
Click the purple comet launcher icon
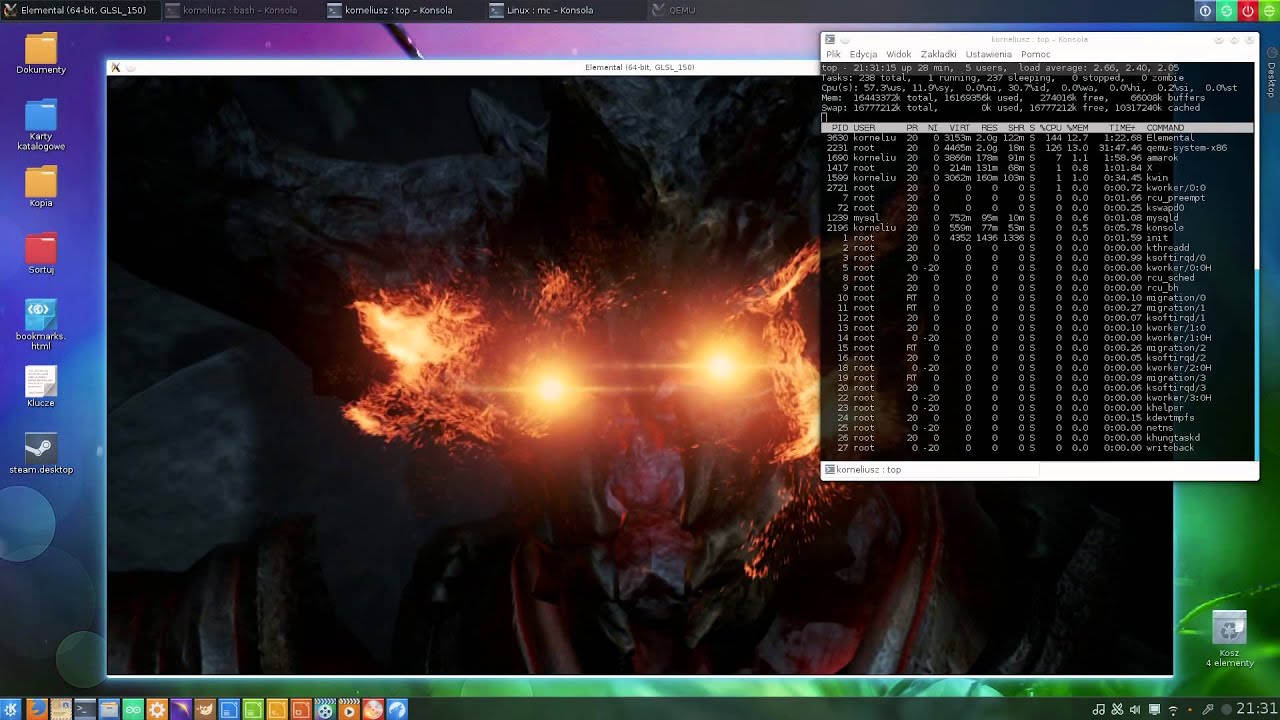point(181,710)
